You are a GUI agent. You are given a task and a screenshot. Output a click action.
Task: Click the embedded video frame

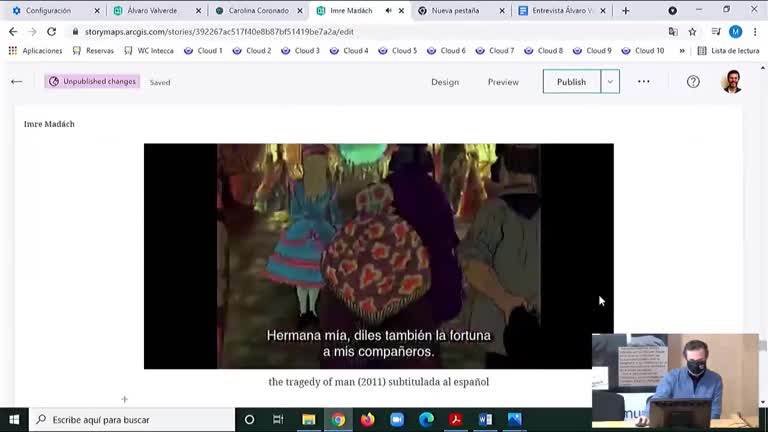(378, 256)
